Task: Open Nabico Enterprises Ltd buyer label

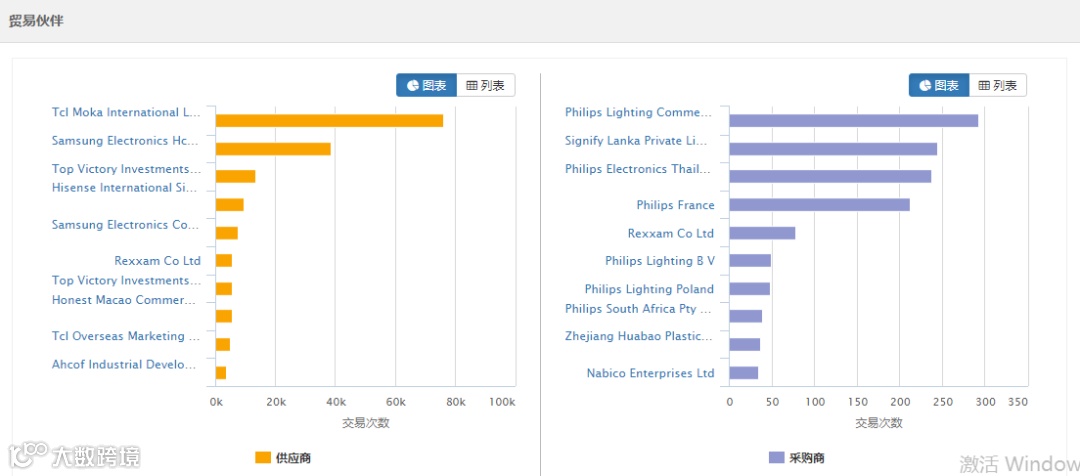Action: (x=651, y=373)
